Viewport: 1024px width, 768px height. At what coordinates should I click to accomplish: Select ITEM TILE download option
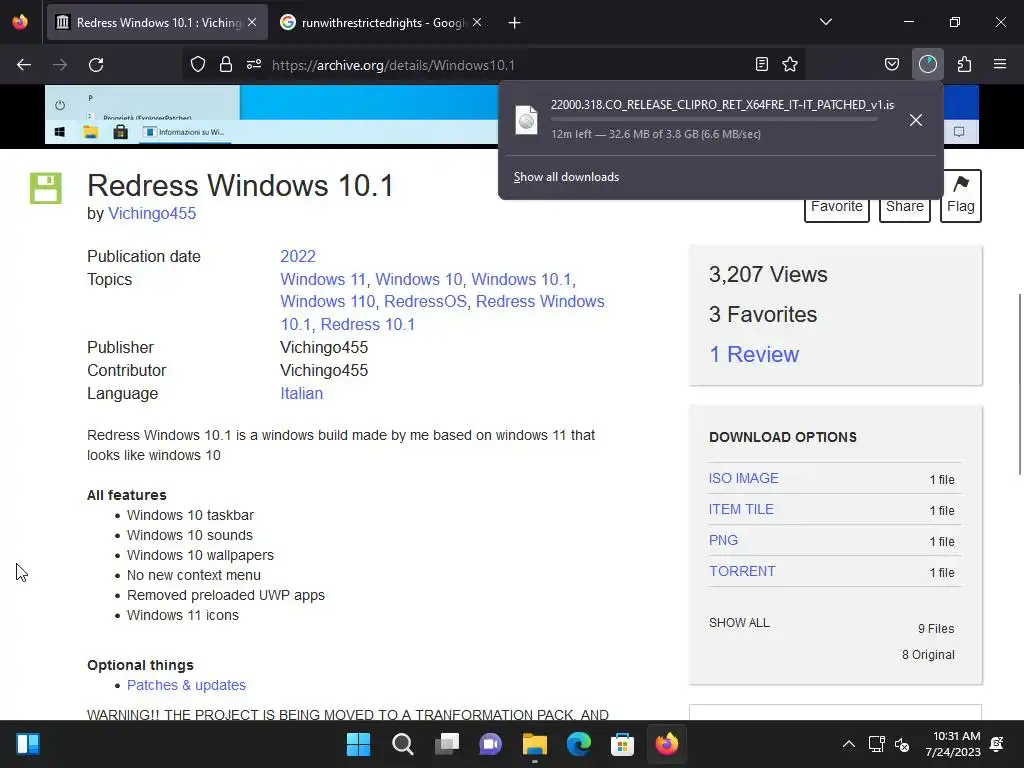[x=741, y=509]
